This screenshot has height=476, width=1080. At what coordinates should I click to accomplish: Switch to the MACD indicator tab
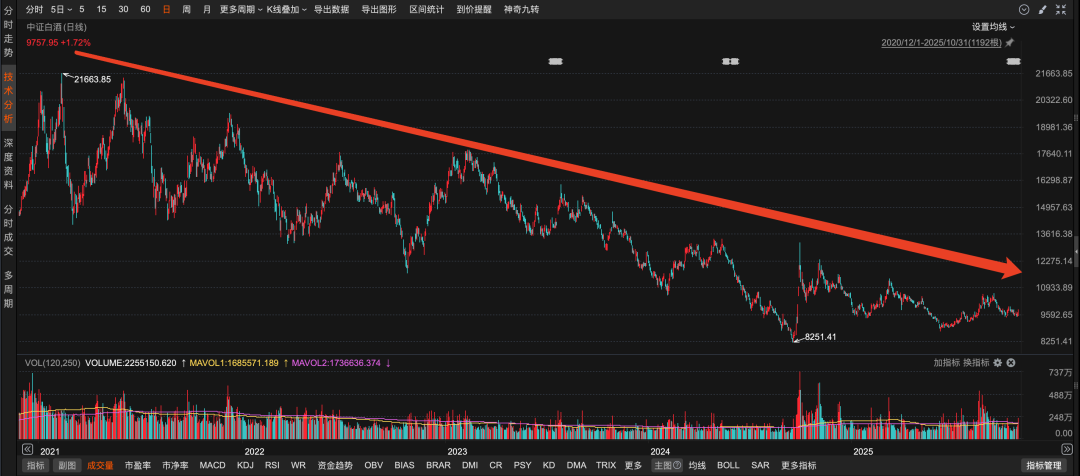[x=212, y=466]
